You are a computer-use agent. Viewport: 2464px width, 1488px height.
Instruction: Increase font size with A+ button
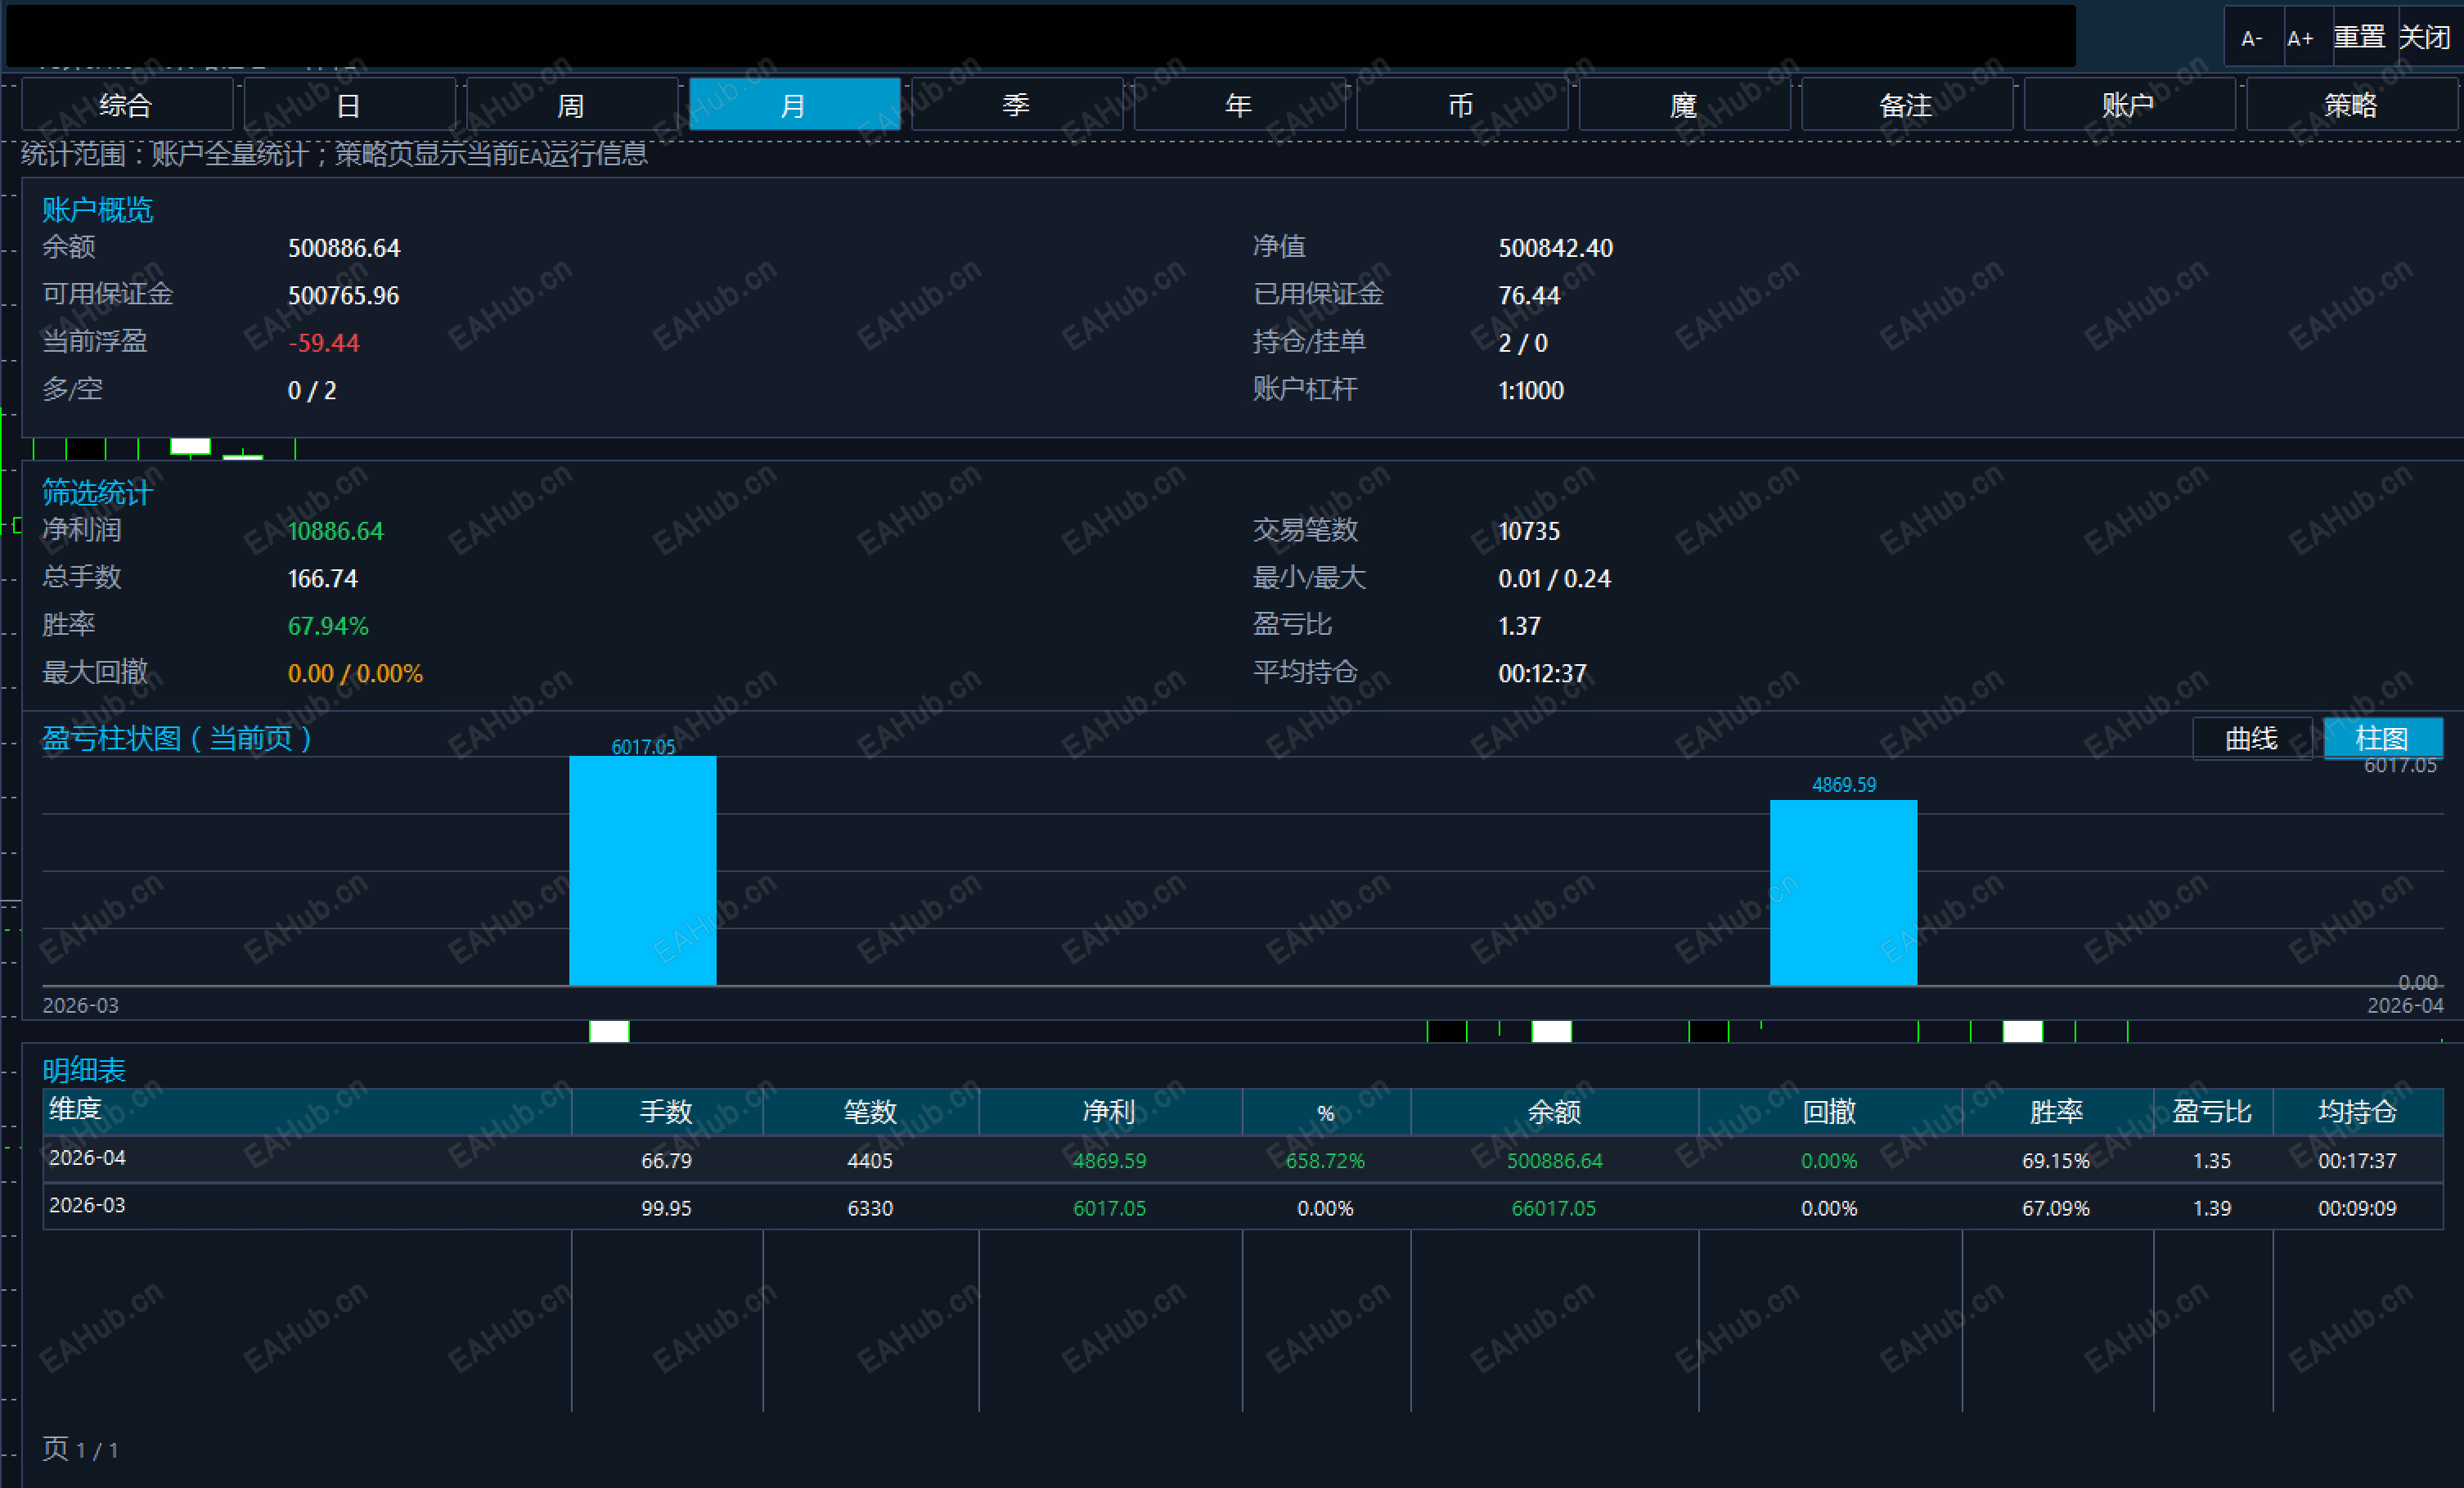(x=2300, y=38)
